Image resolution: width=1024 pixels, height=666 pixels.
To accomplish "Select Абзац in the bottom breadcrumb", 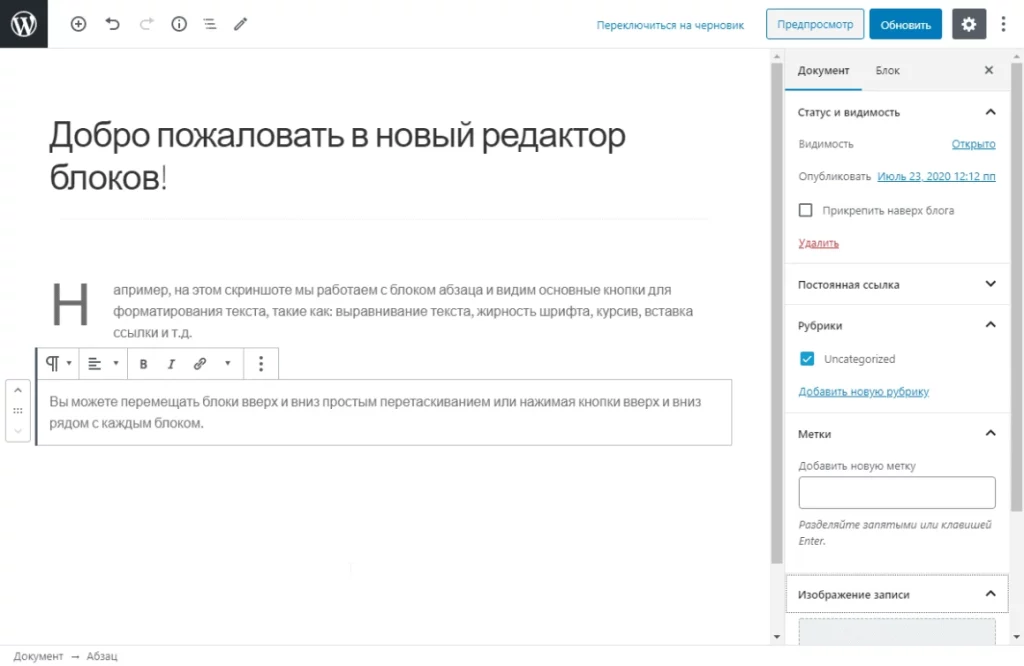I will pyautogui.click(x=101, y=656).
